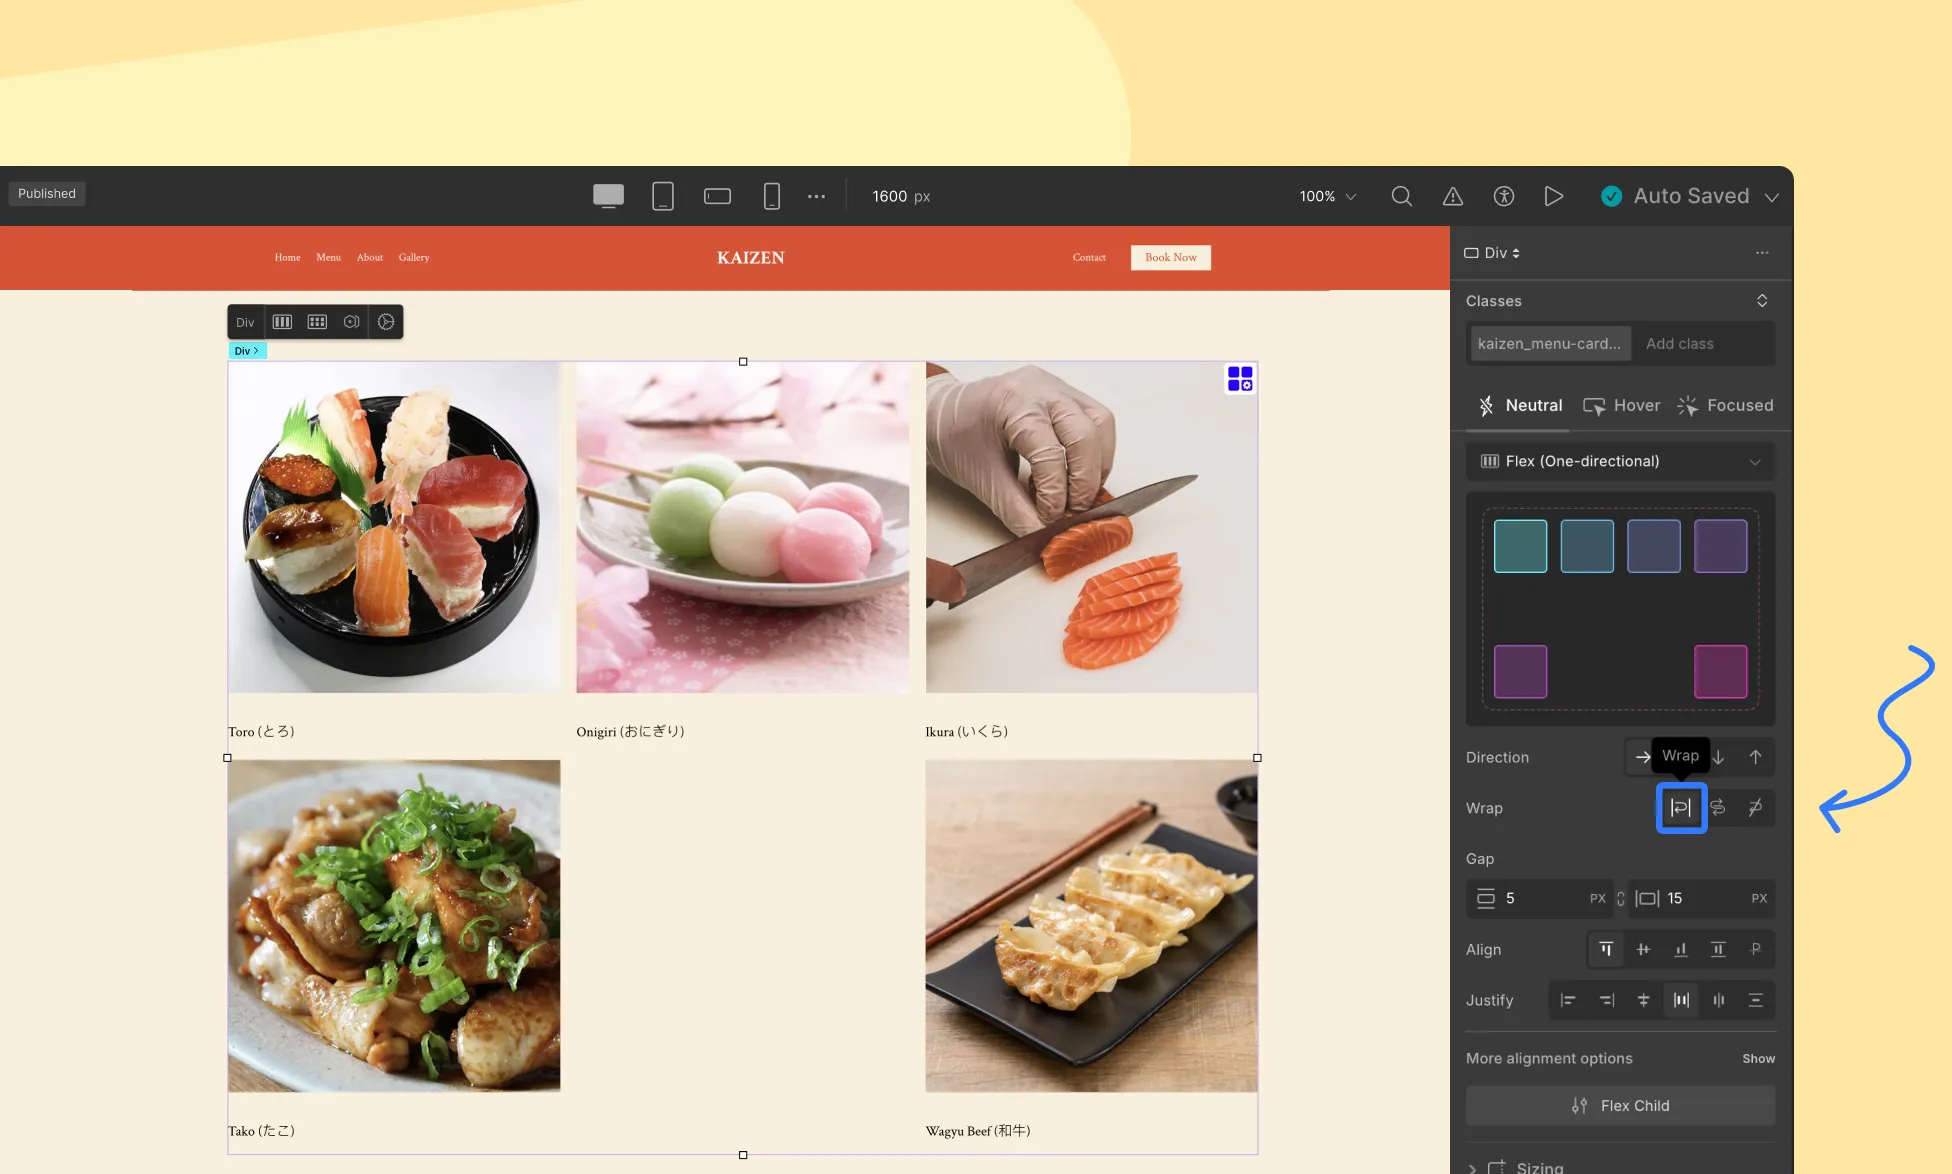Open settings gear in Div toolbar

click(x=386, y=322)
